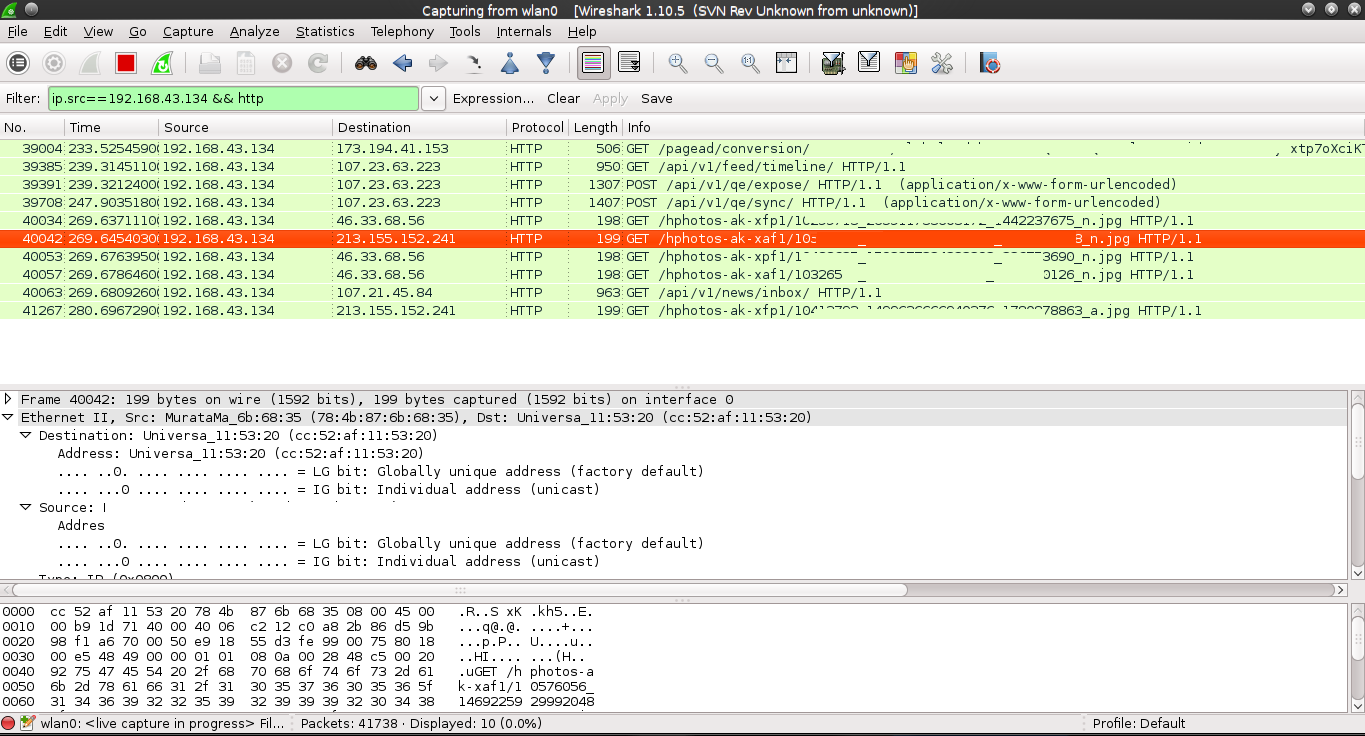Image resolution: width=1365 pixels, height=736 pixels.
Task: Toggle colorize packet list
Action: click(593, 64)
